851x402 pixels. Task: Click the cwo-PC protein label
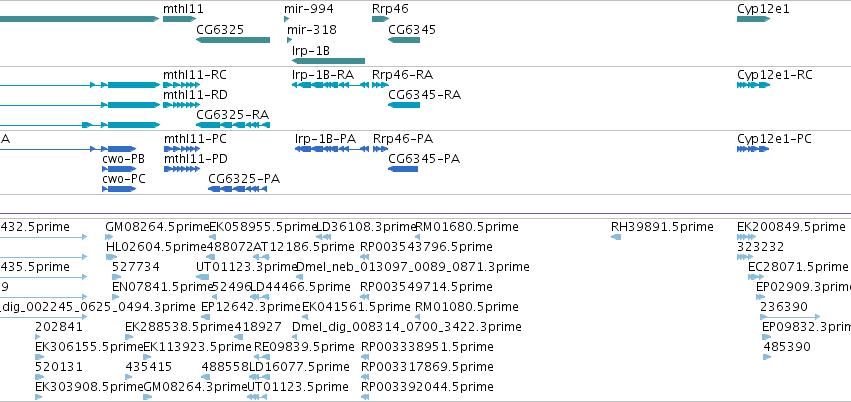124,179
